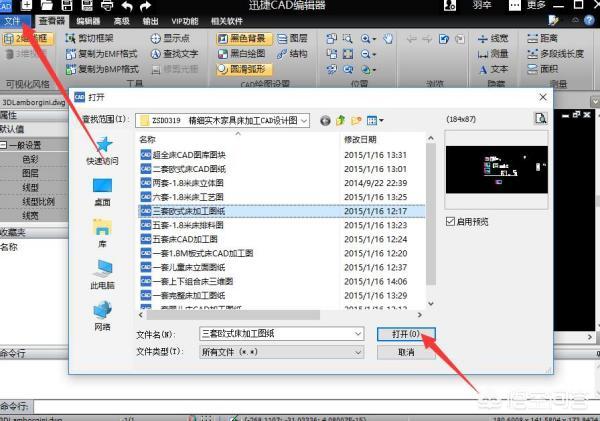Click the preview zoom icon above thumbnail
This screenshot has width=600, height=421.
coord(540,119)
